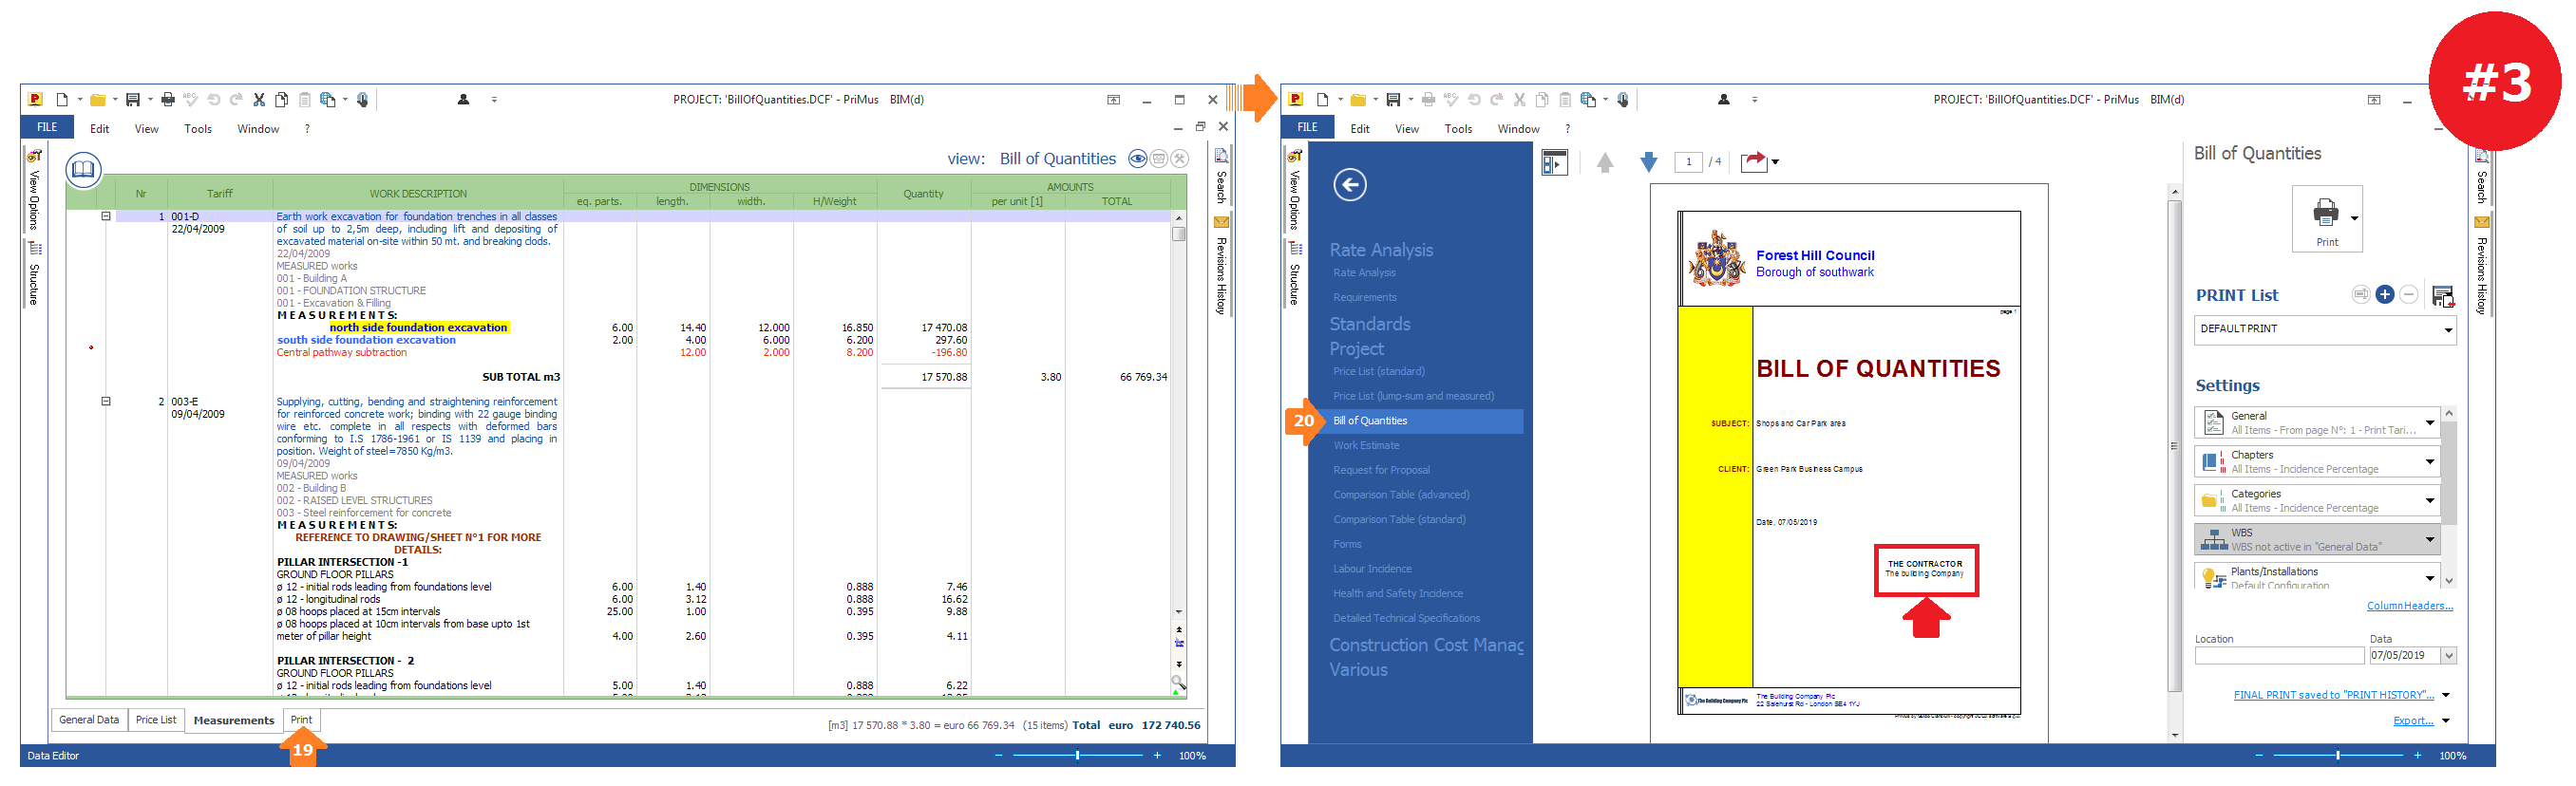Open the book icon above the table
Viewport: 2576px width, 786px height.
(84, 169)
